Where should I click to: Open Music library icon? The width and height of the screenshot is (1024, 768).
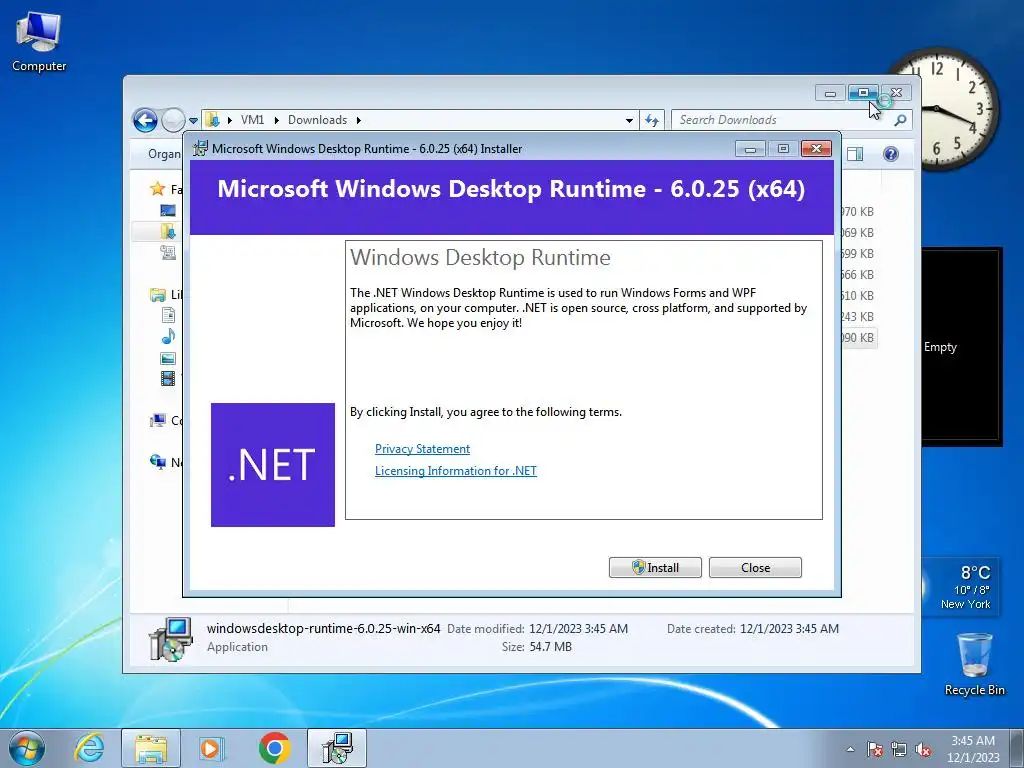pyautogui.click(x=168, y=336)
